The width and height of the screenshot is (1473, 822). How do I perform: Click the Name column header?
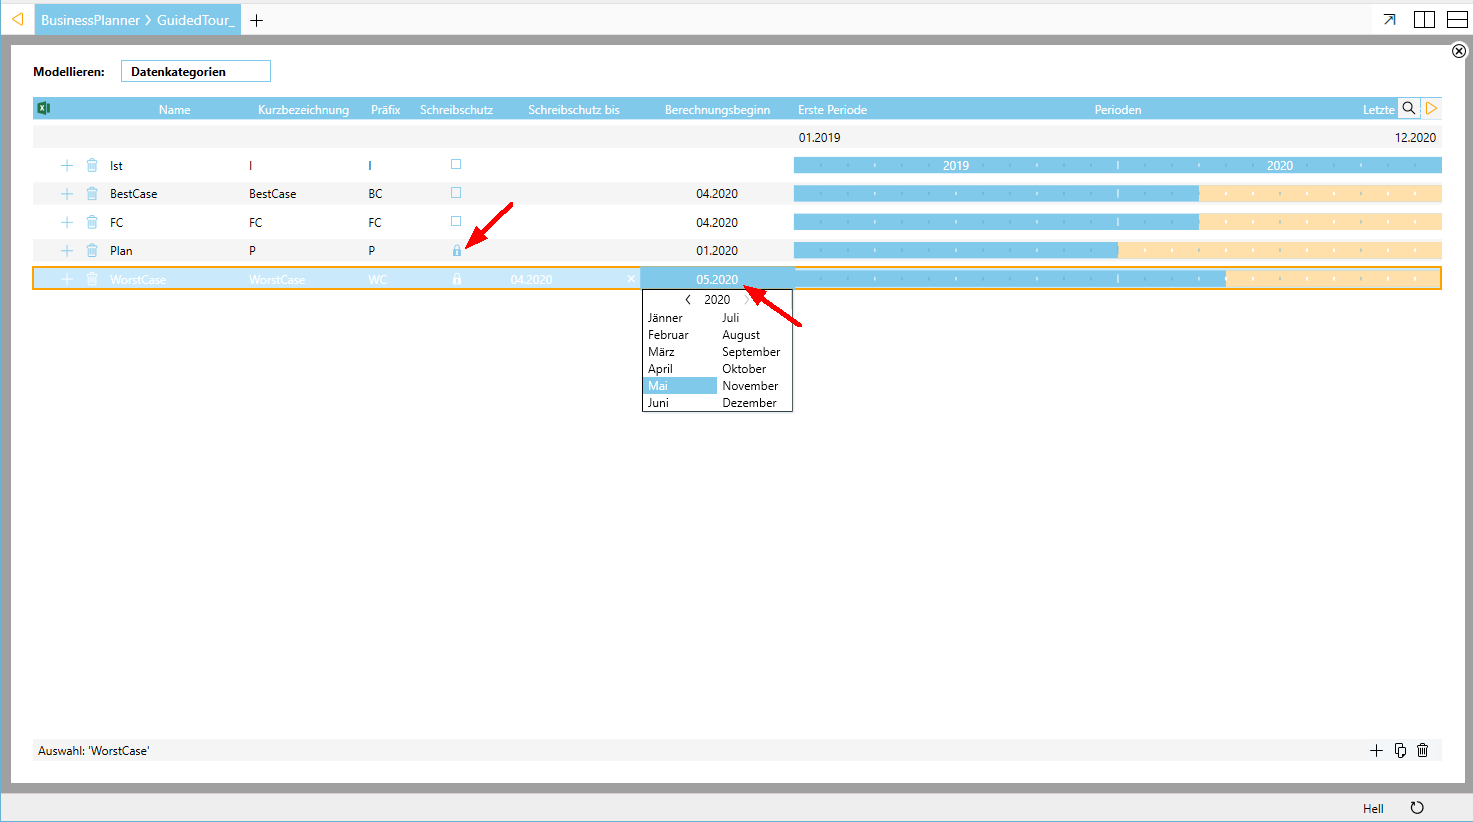(x=174, y=110)
